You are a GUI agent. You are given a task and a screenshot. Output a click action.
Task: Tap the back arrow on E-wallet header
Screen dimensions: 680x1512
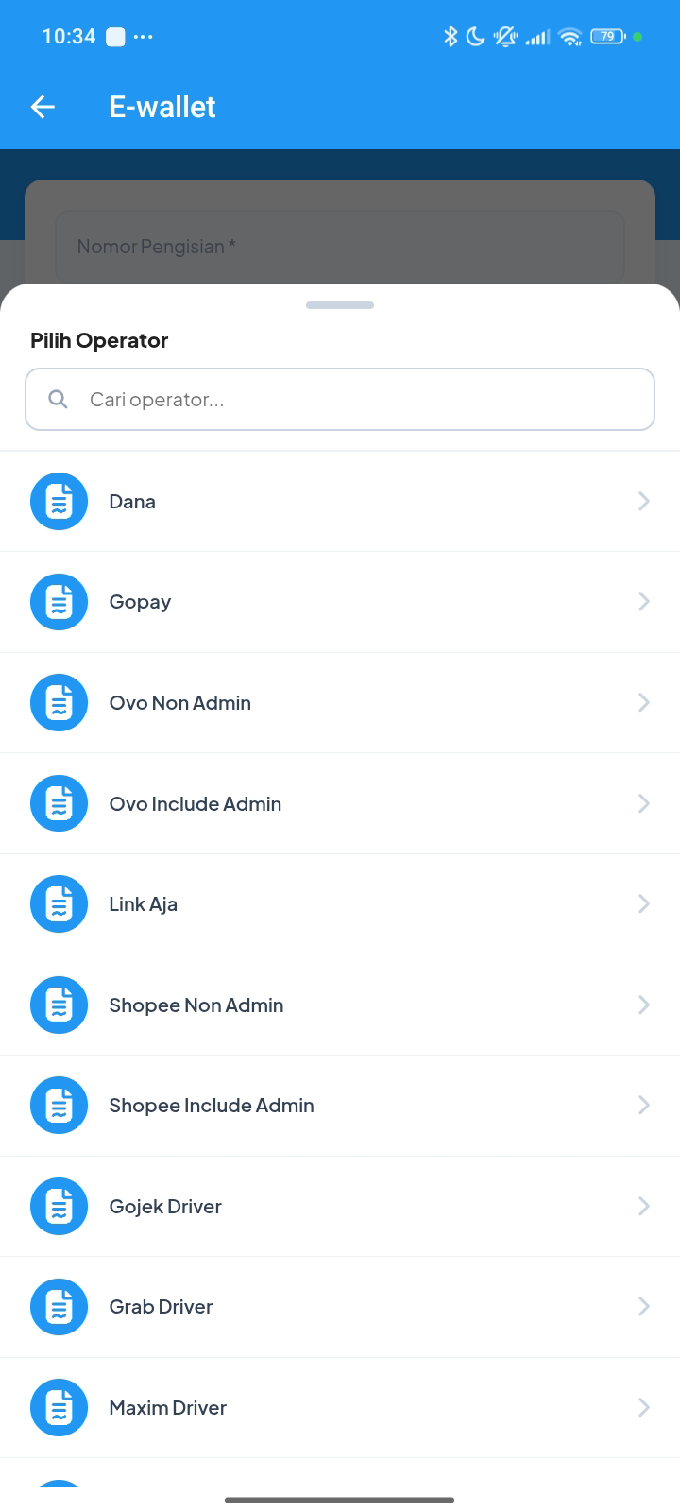(42, 106)
